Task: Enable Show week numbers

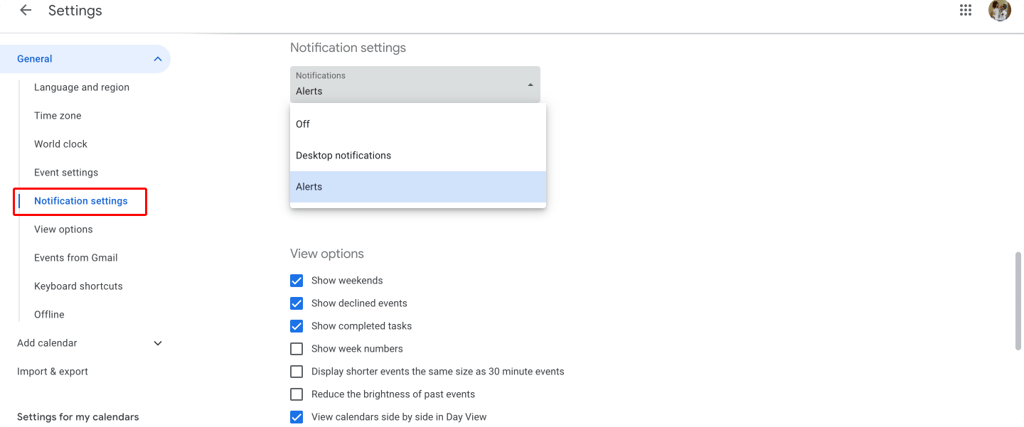Action: (296, 349)
